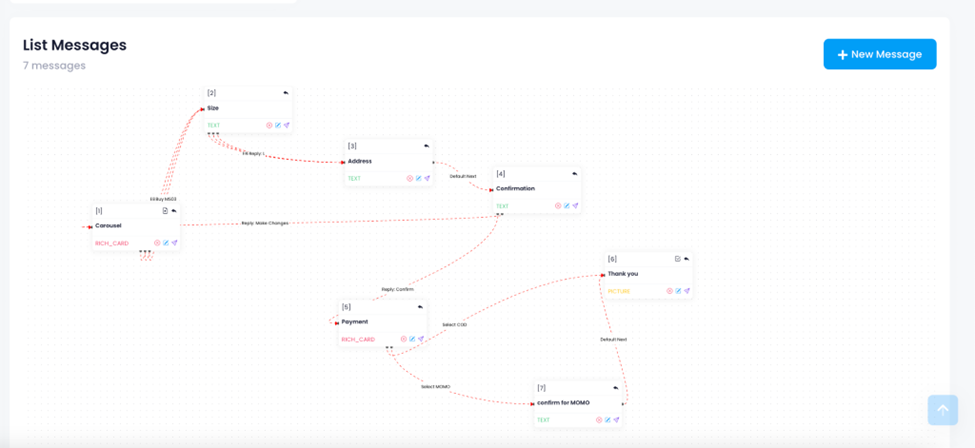The width and height of the screenshot is (975, 448).
Task: Click the 'Select COD' connection label
Action: 454,325
